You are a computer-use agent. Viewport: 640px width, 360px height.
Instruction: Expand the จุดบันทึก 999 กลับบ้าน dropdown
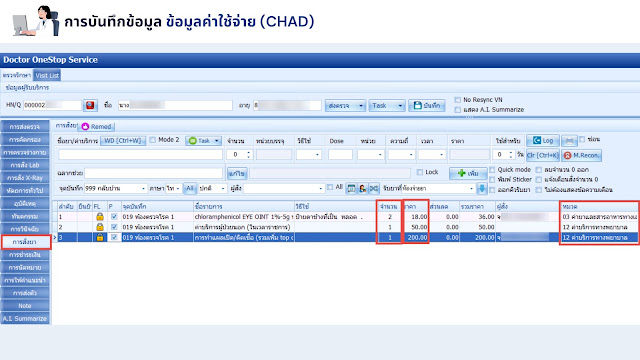pyautogui.click(x=143, y=189)
